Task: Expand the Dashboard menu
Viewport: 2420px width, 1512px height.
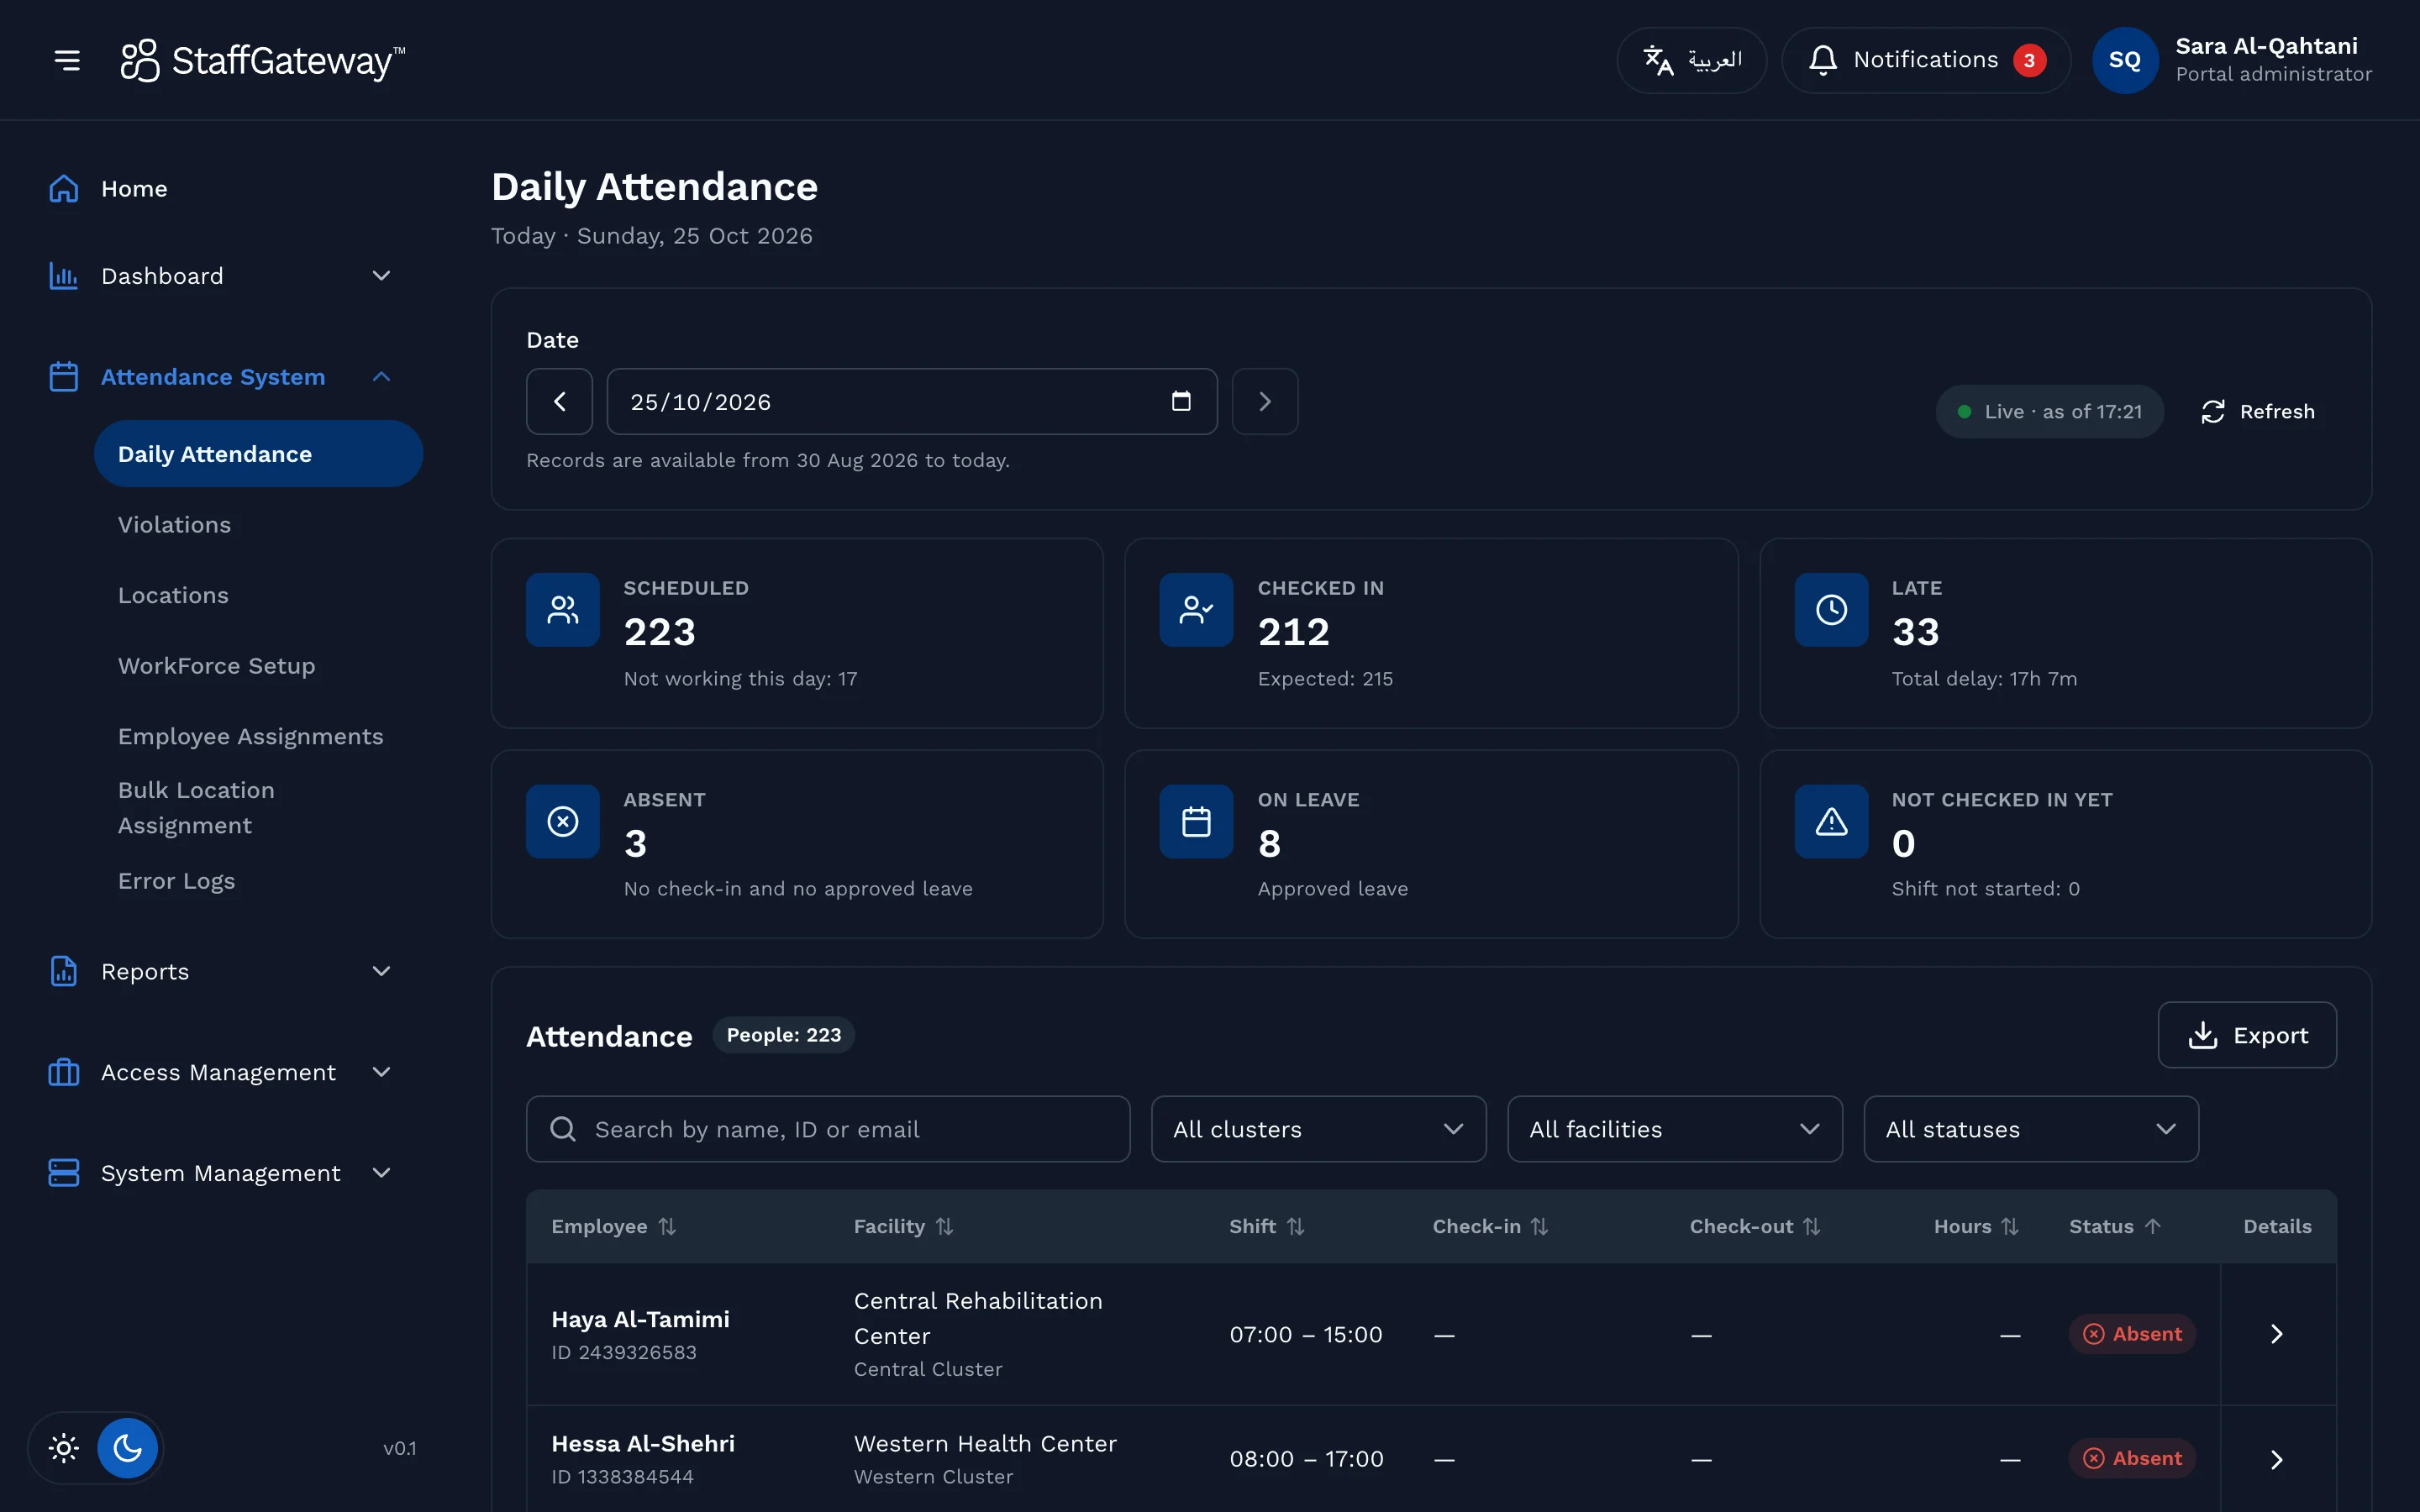Action: coord(220,276)
